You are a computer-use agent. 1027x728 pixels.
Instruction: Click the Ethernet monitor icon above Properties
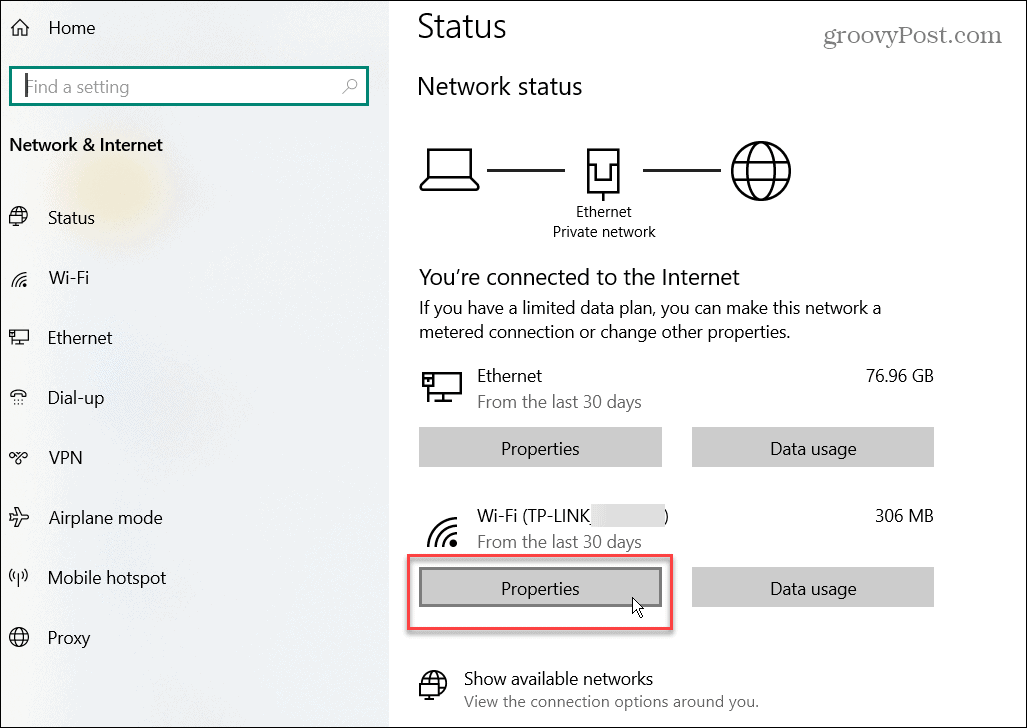click(440, 387)
